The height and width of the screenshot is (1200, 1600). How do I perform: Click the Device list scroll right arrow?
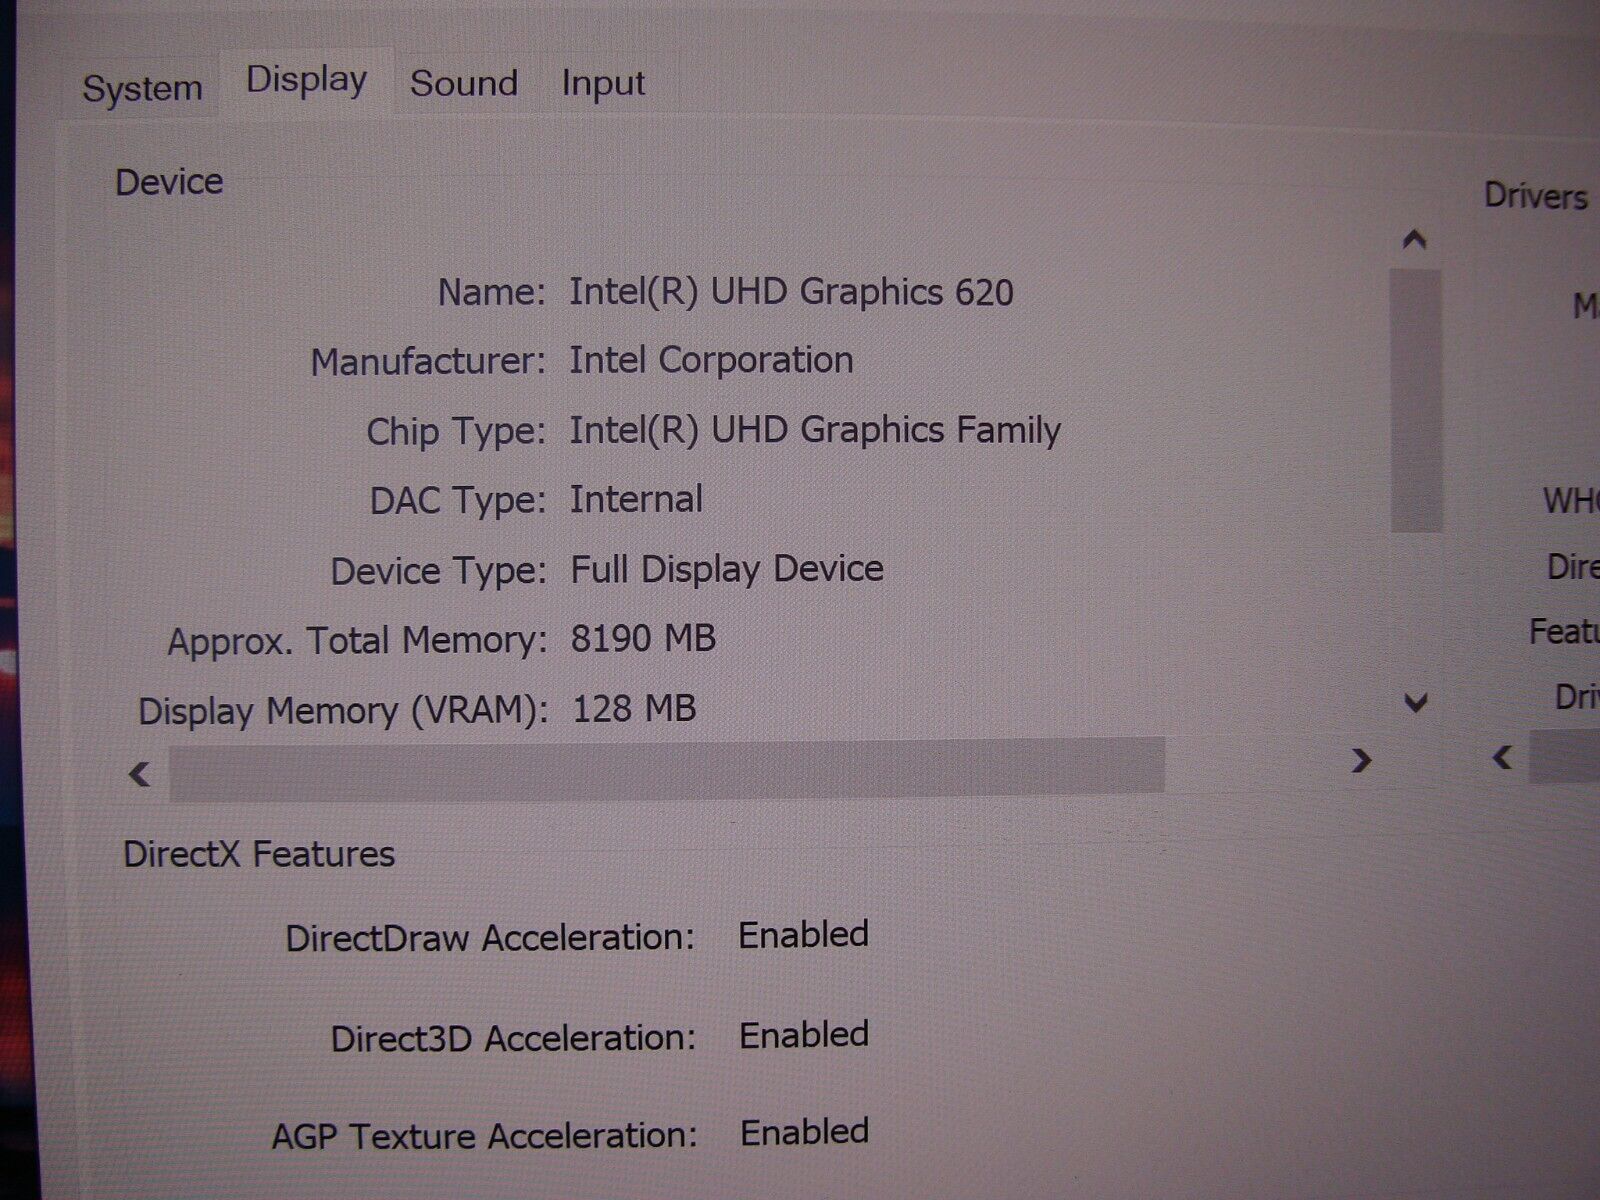click(x=1360, y=761)
